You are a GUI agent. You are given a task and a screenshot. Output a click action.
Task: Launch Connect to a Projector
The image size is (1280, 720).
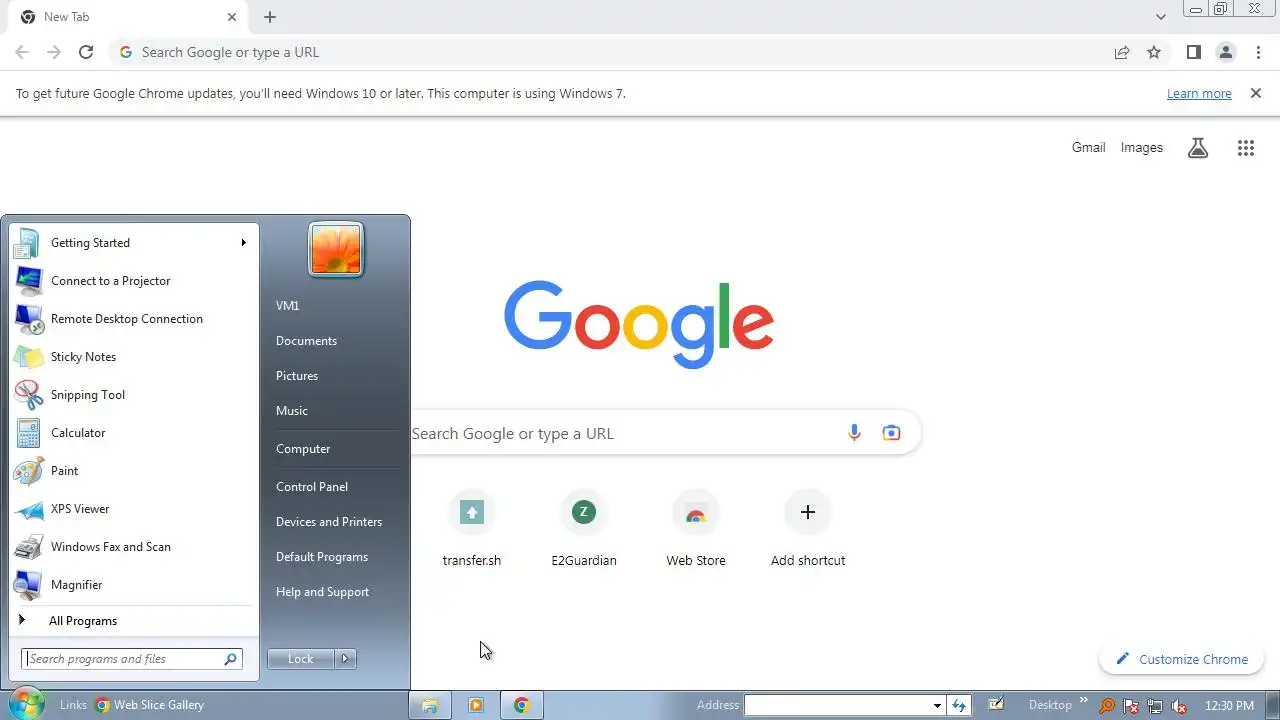pyautogui.click(x=132, y=281)
